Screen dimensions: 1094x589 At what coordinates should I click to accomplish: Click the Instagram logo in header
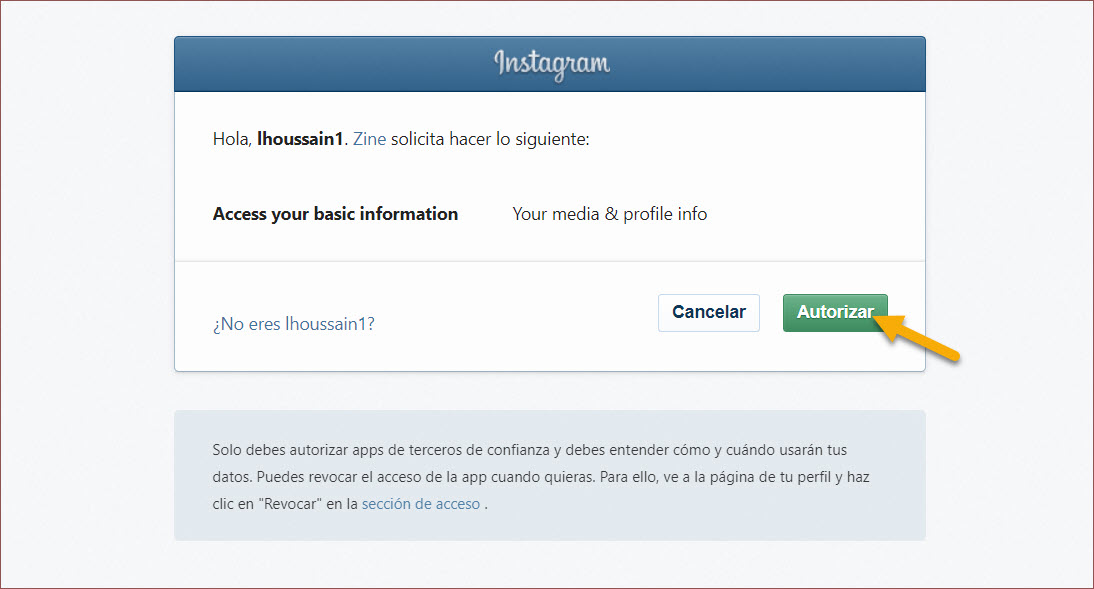(x=551, y=64)
